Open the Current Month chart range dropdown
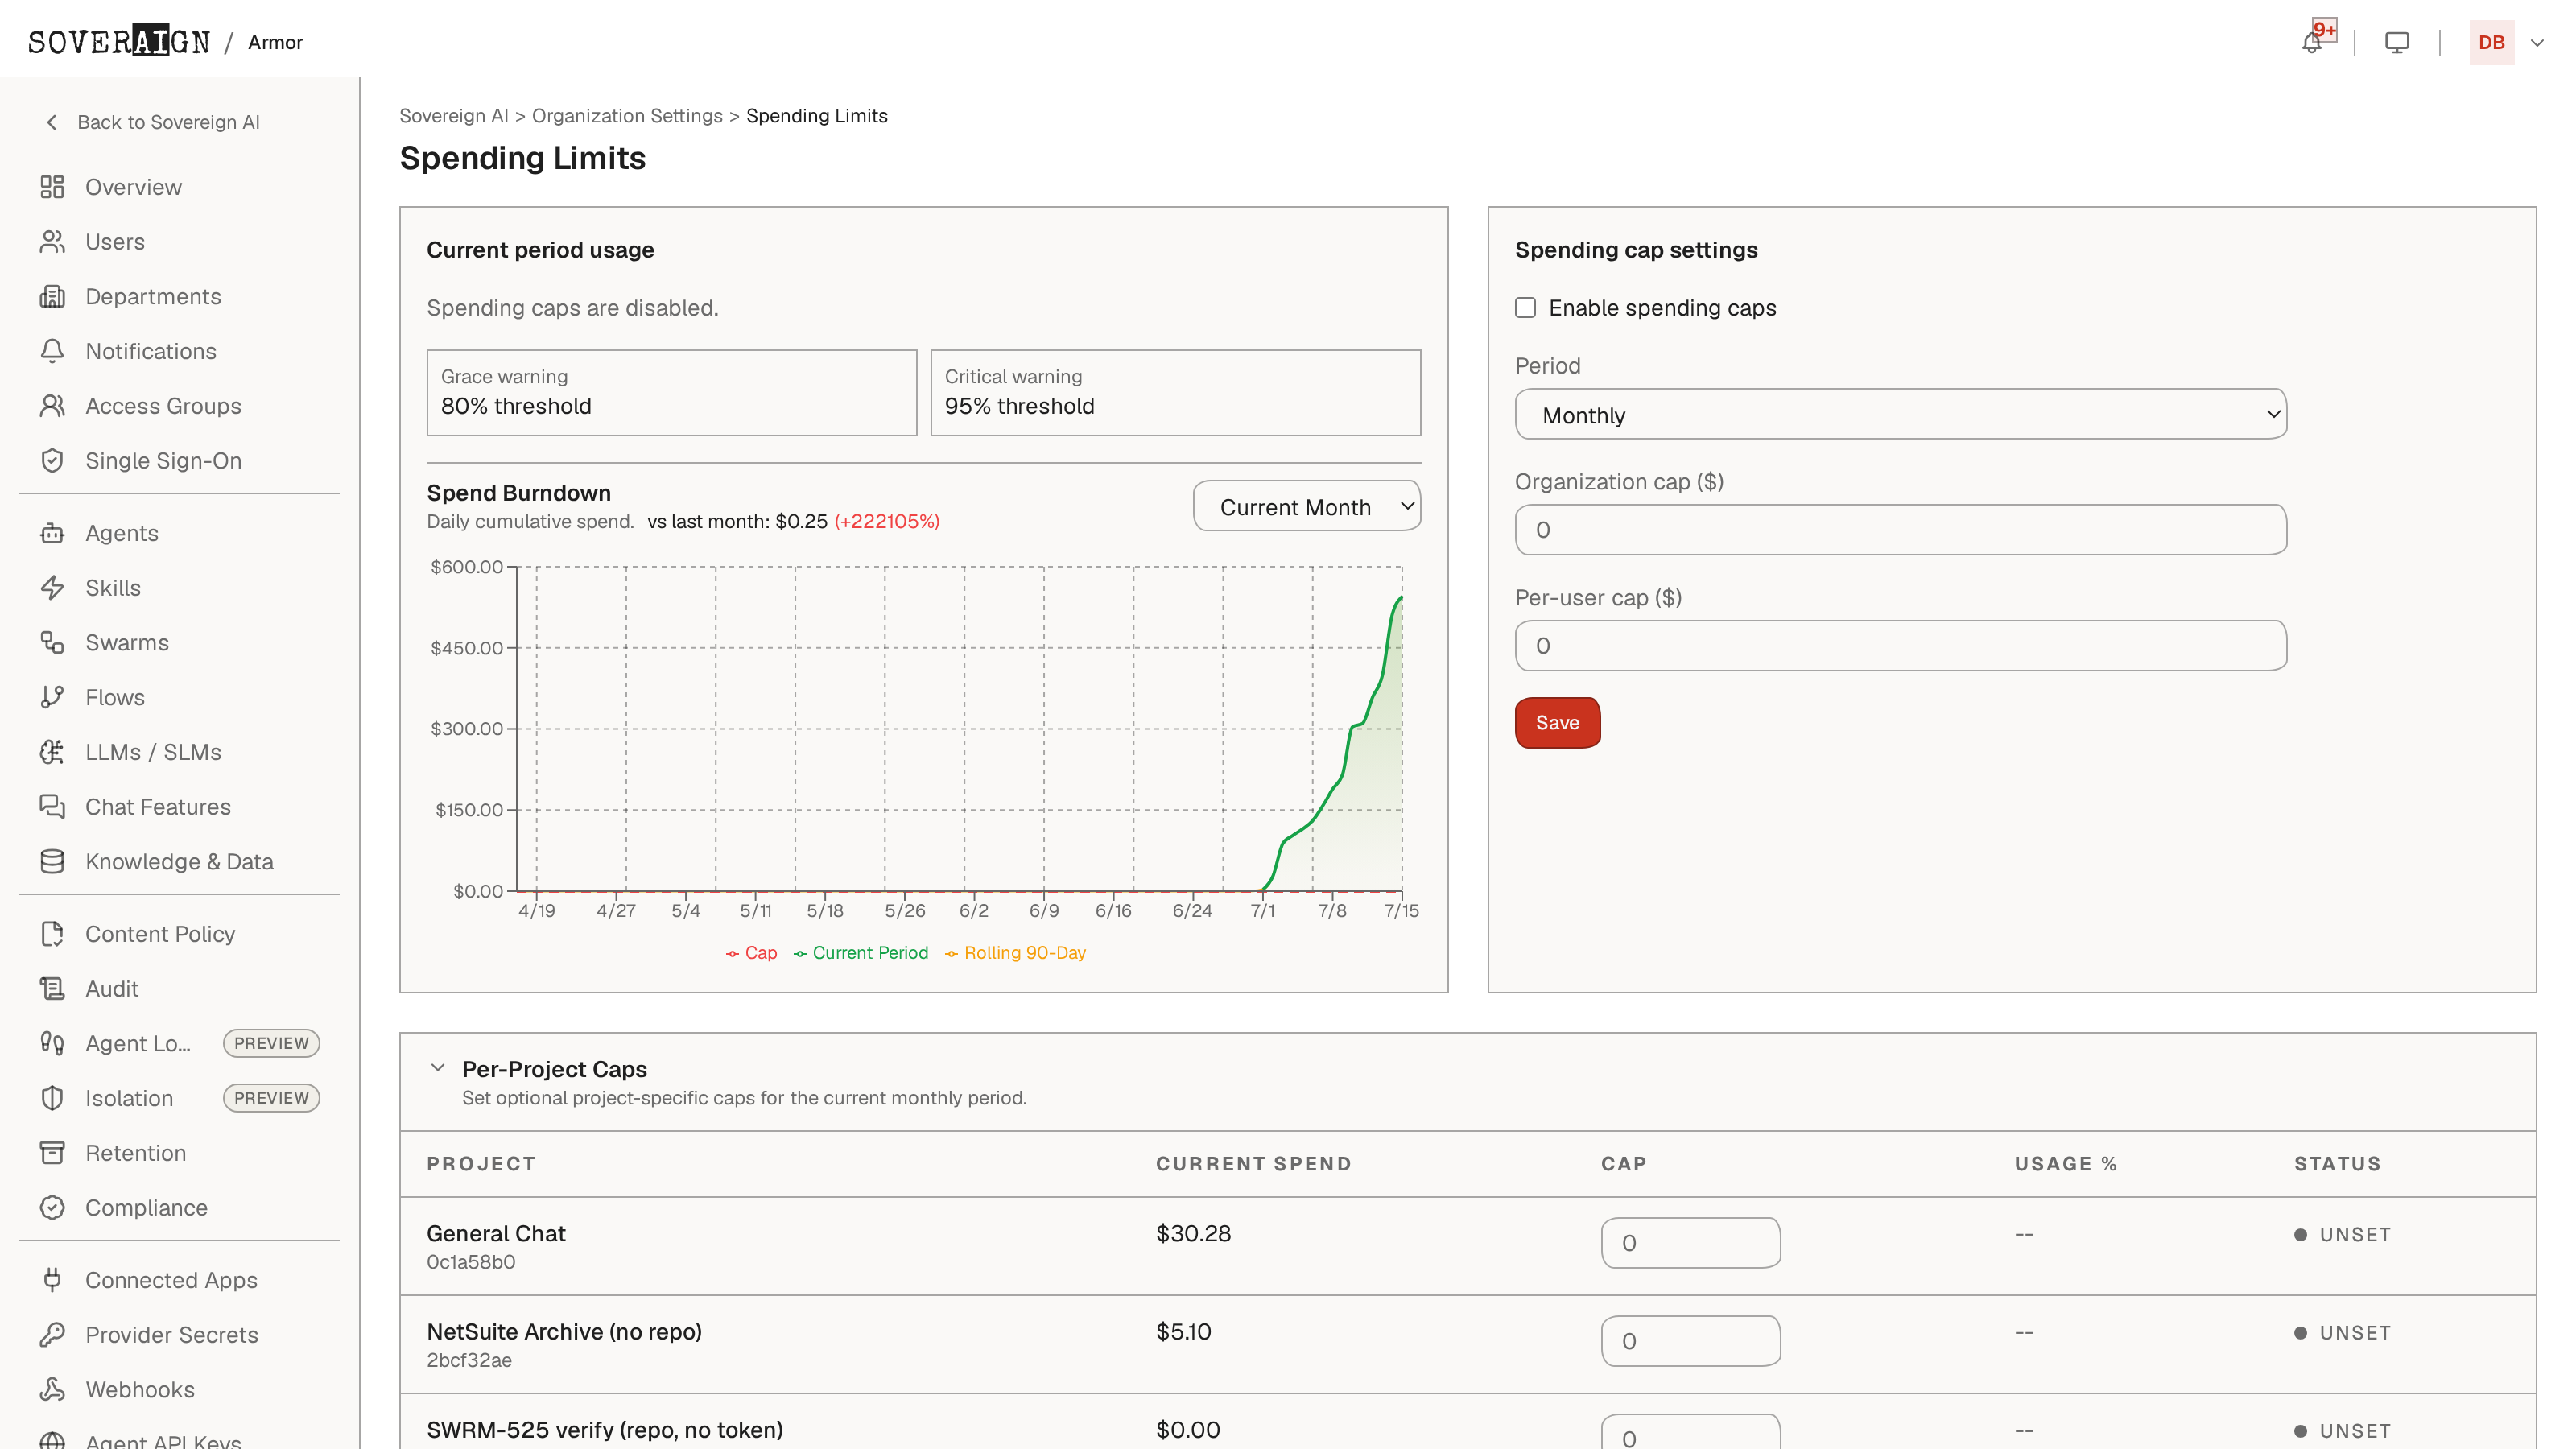This screenshot has width=2576, height=1449. pyautogui.click(x=1306, y=506)
